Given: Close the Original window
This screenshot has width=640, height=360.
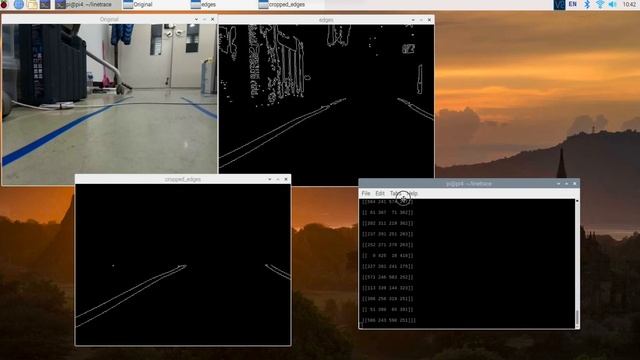Looking at the screenshot, I should point(213,19).
